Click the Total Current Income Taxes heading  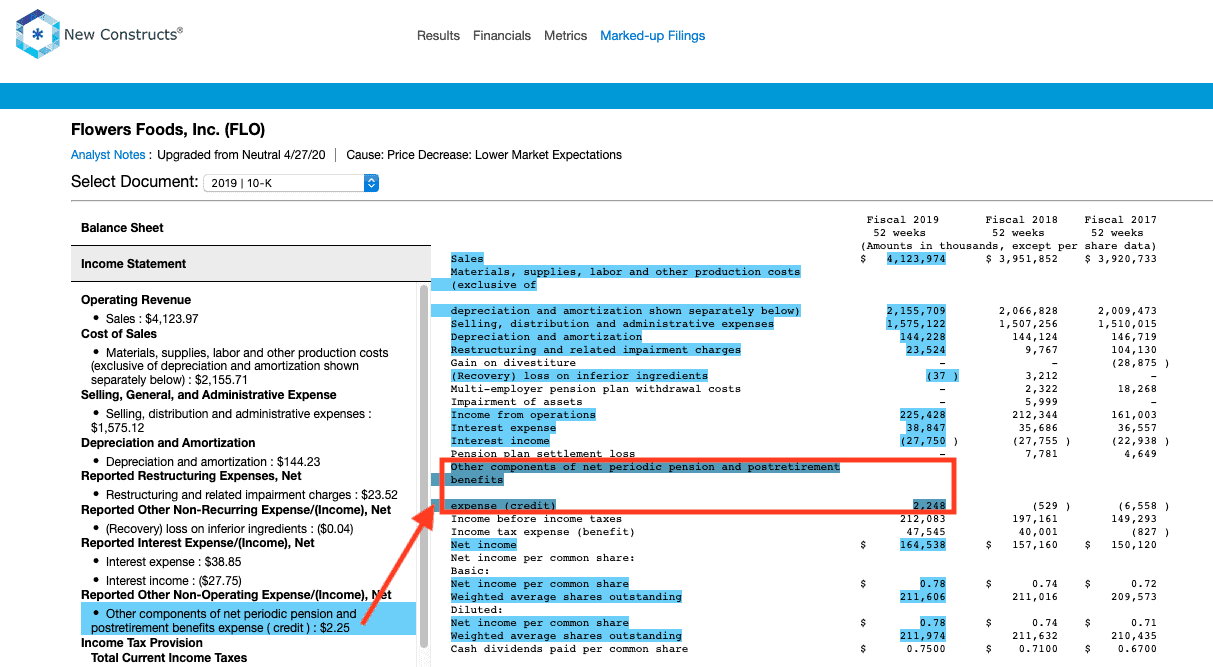click(169, 658)
